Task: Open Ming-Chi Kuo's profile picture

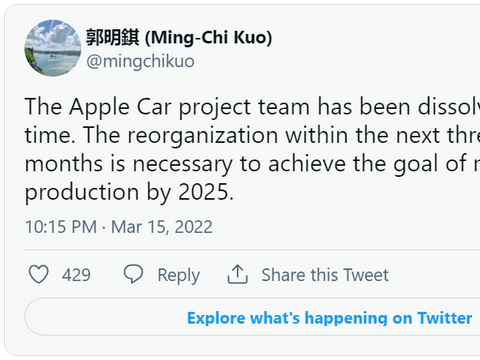Action: click(53, 48)
